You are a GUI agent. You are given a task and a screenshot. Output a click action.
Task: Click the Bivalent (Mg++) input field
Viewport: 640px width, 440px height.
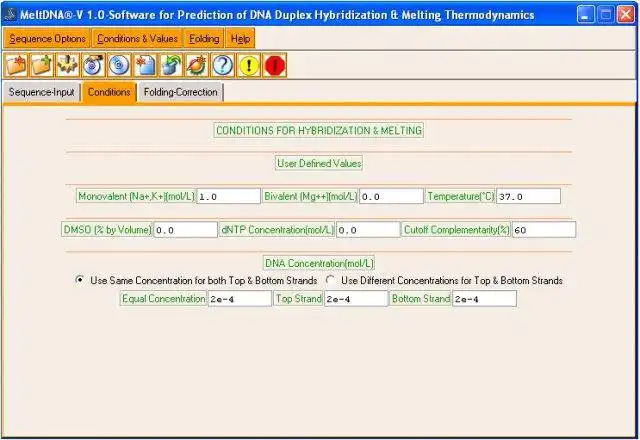point(391,196)
